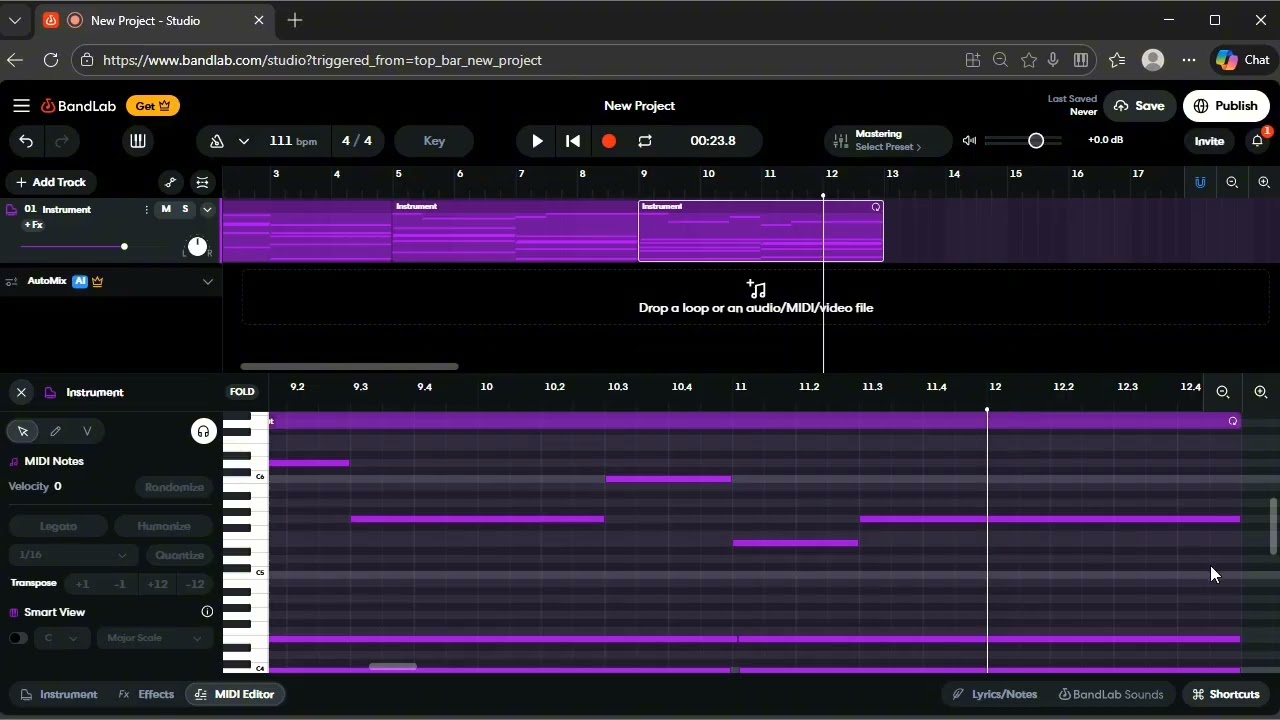Viewport: 1280px width, 720px height.
Task: Click the Publish button
Action: pyautogui.click(x=1226, y=106)
